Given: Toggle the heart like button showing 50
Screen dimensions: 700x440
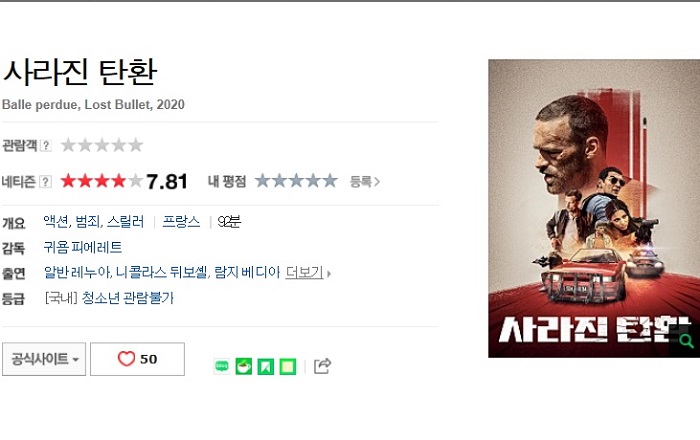Looking at the screenshot, I should pyautogui.click(x=138, y=359).
